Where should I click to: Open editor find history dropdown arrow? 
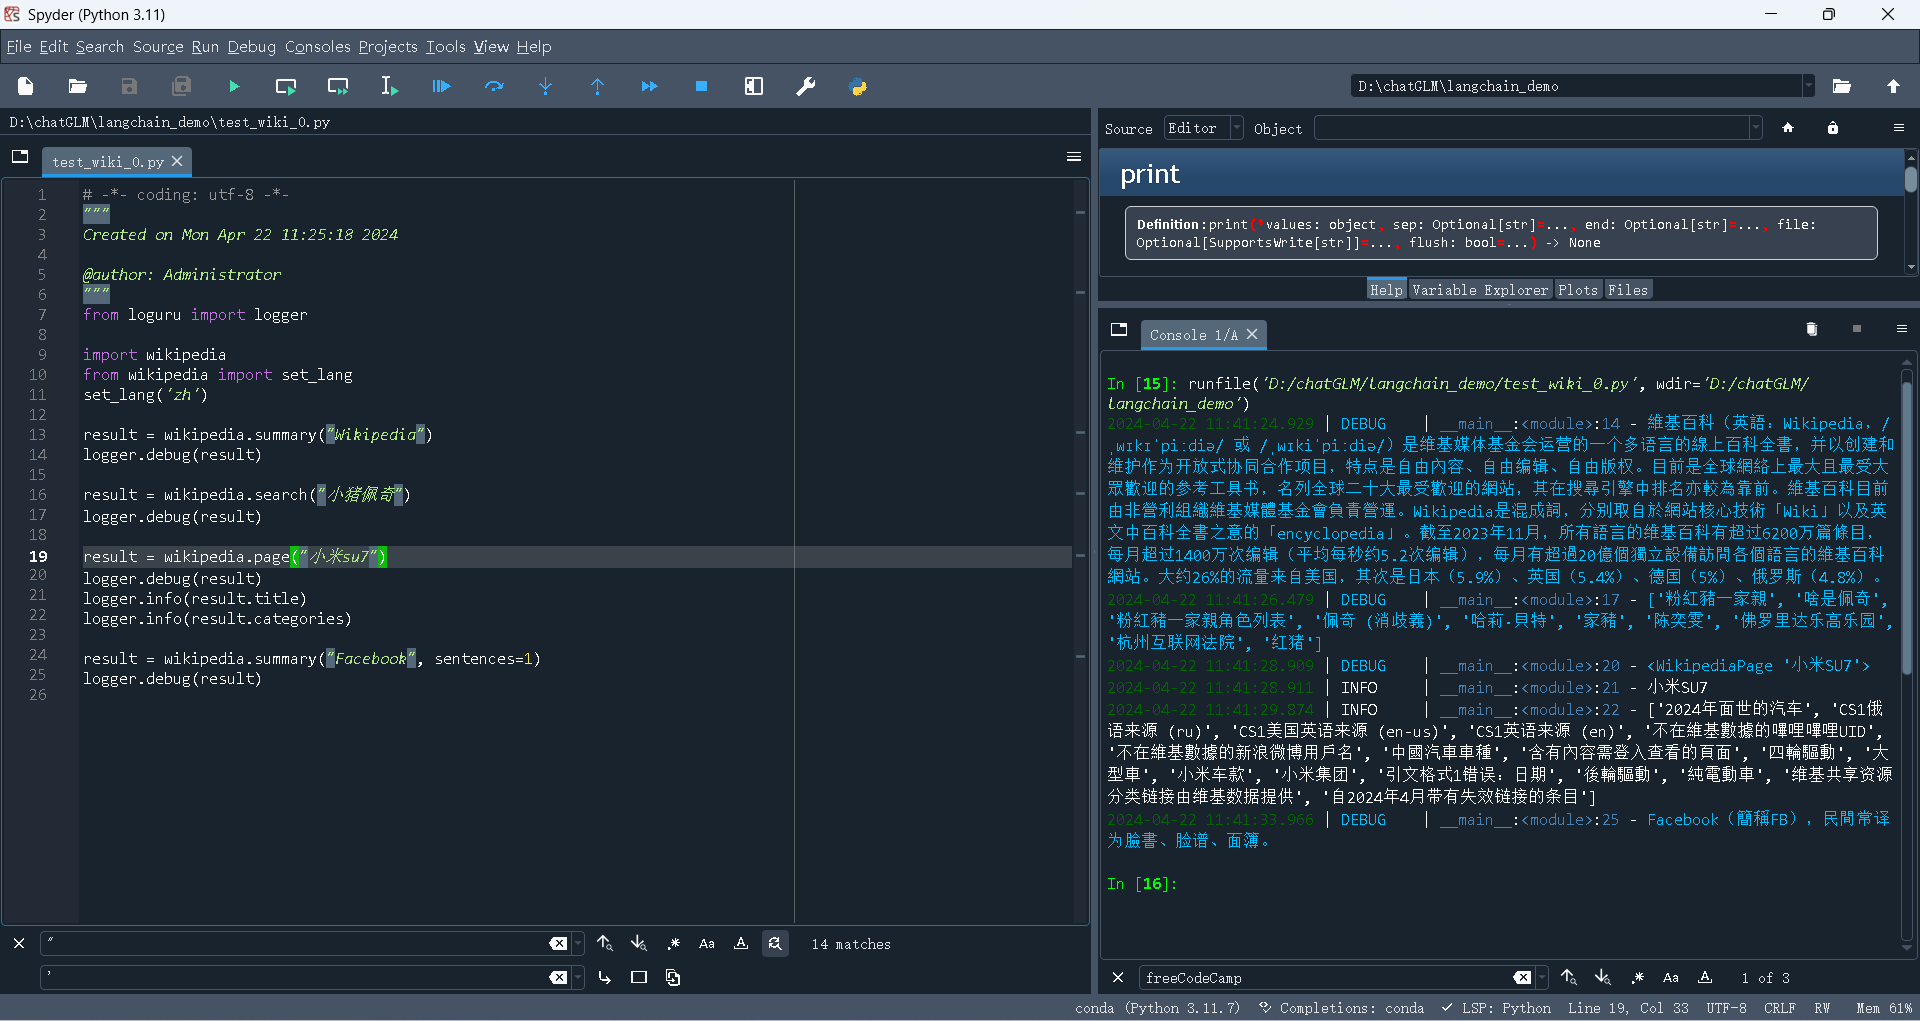tap(578, 944)
